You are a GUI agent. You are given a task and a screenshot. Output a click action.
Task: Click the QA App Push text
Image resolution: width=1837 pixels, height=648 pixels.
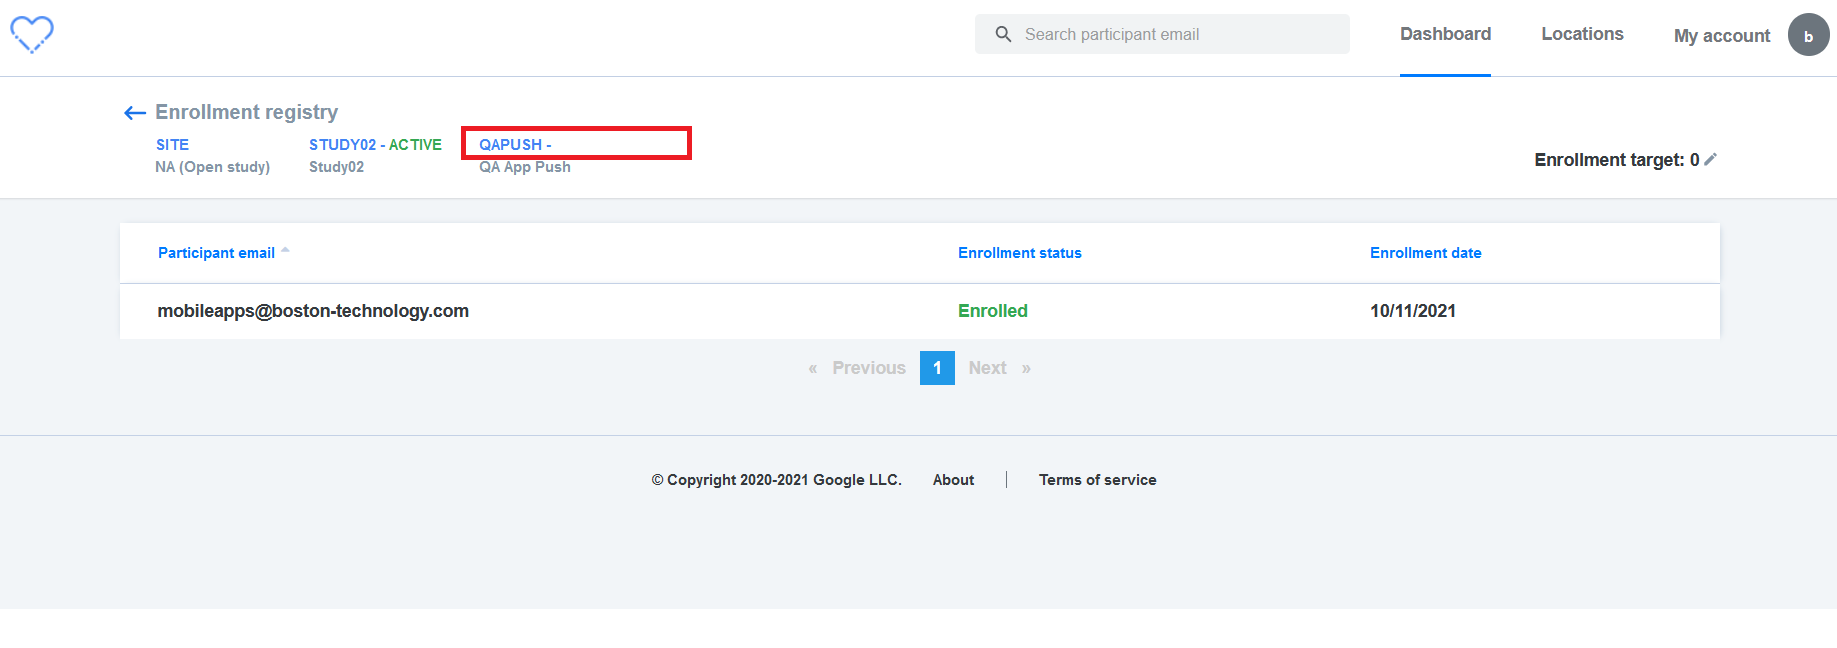(x=525, y=167)
